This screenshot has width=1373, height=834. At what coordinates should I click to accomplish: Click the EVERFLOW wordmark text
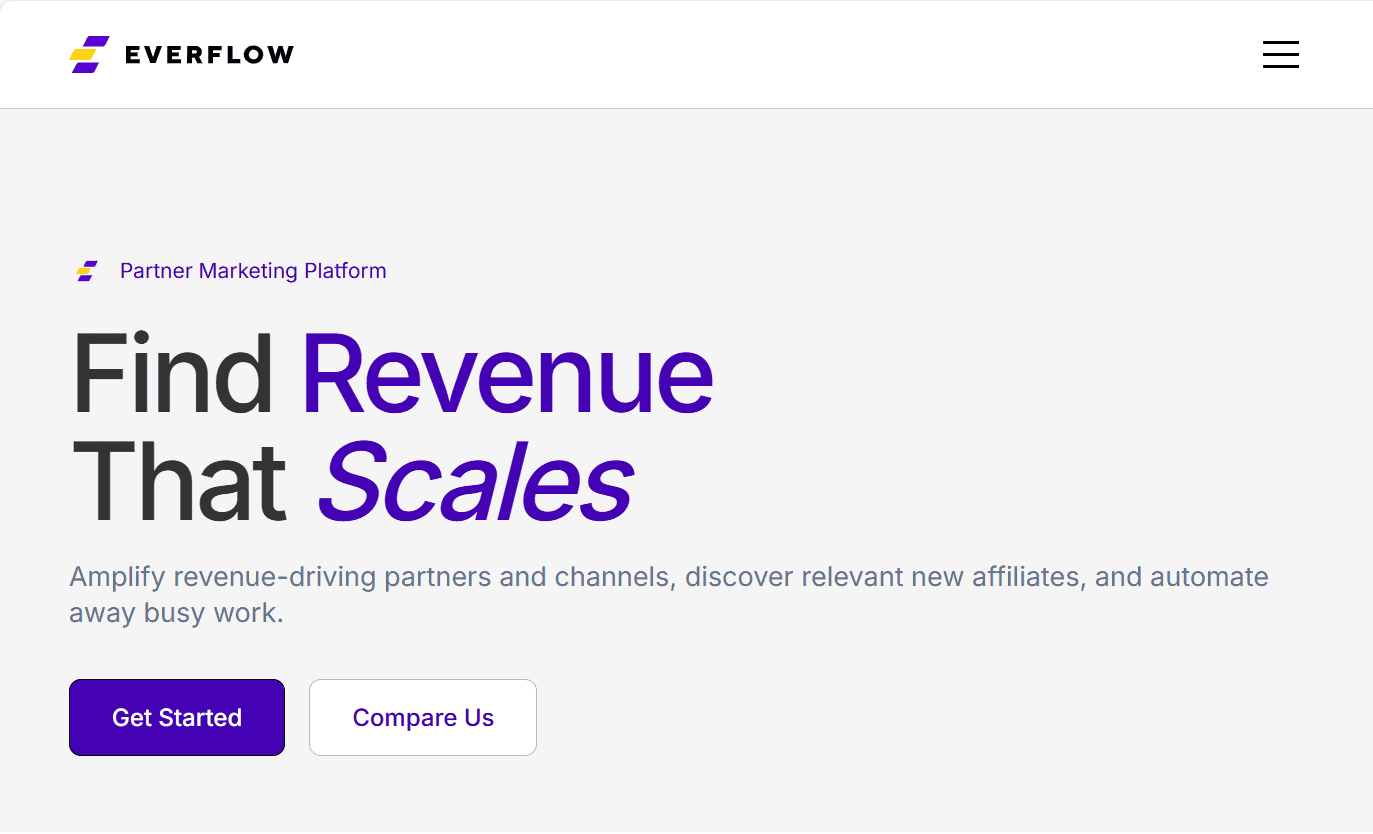point(209,55)
